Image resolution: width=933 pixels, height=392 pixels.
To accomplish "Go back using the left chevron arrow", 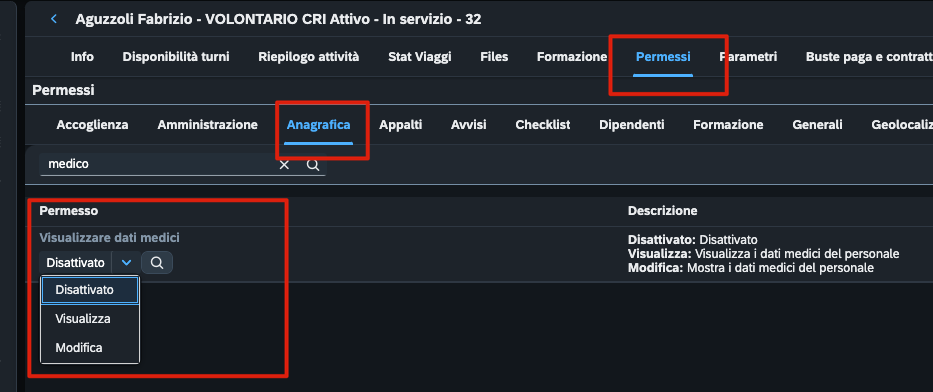I will [x=54, y=19].
